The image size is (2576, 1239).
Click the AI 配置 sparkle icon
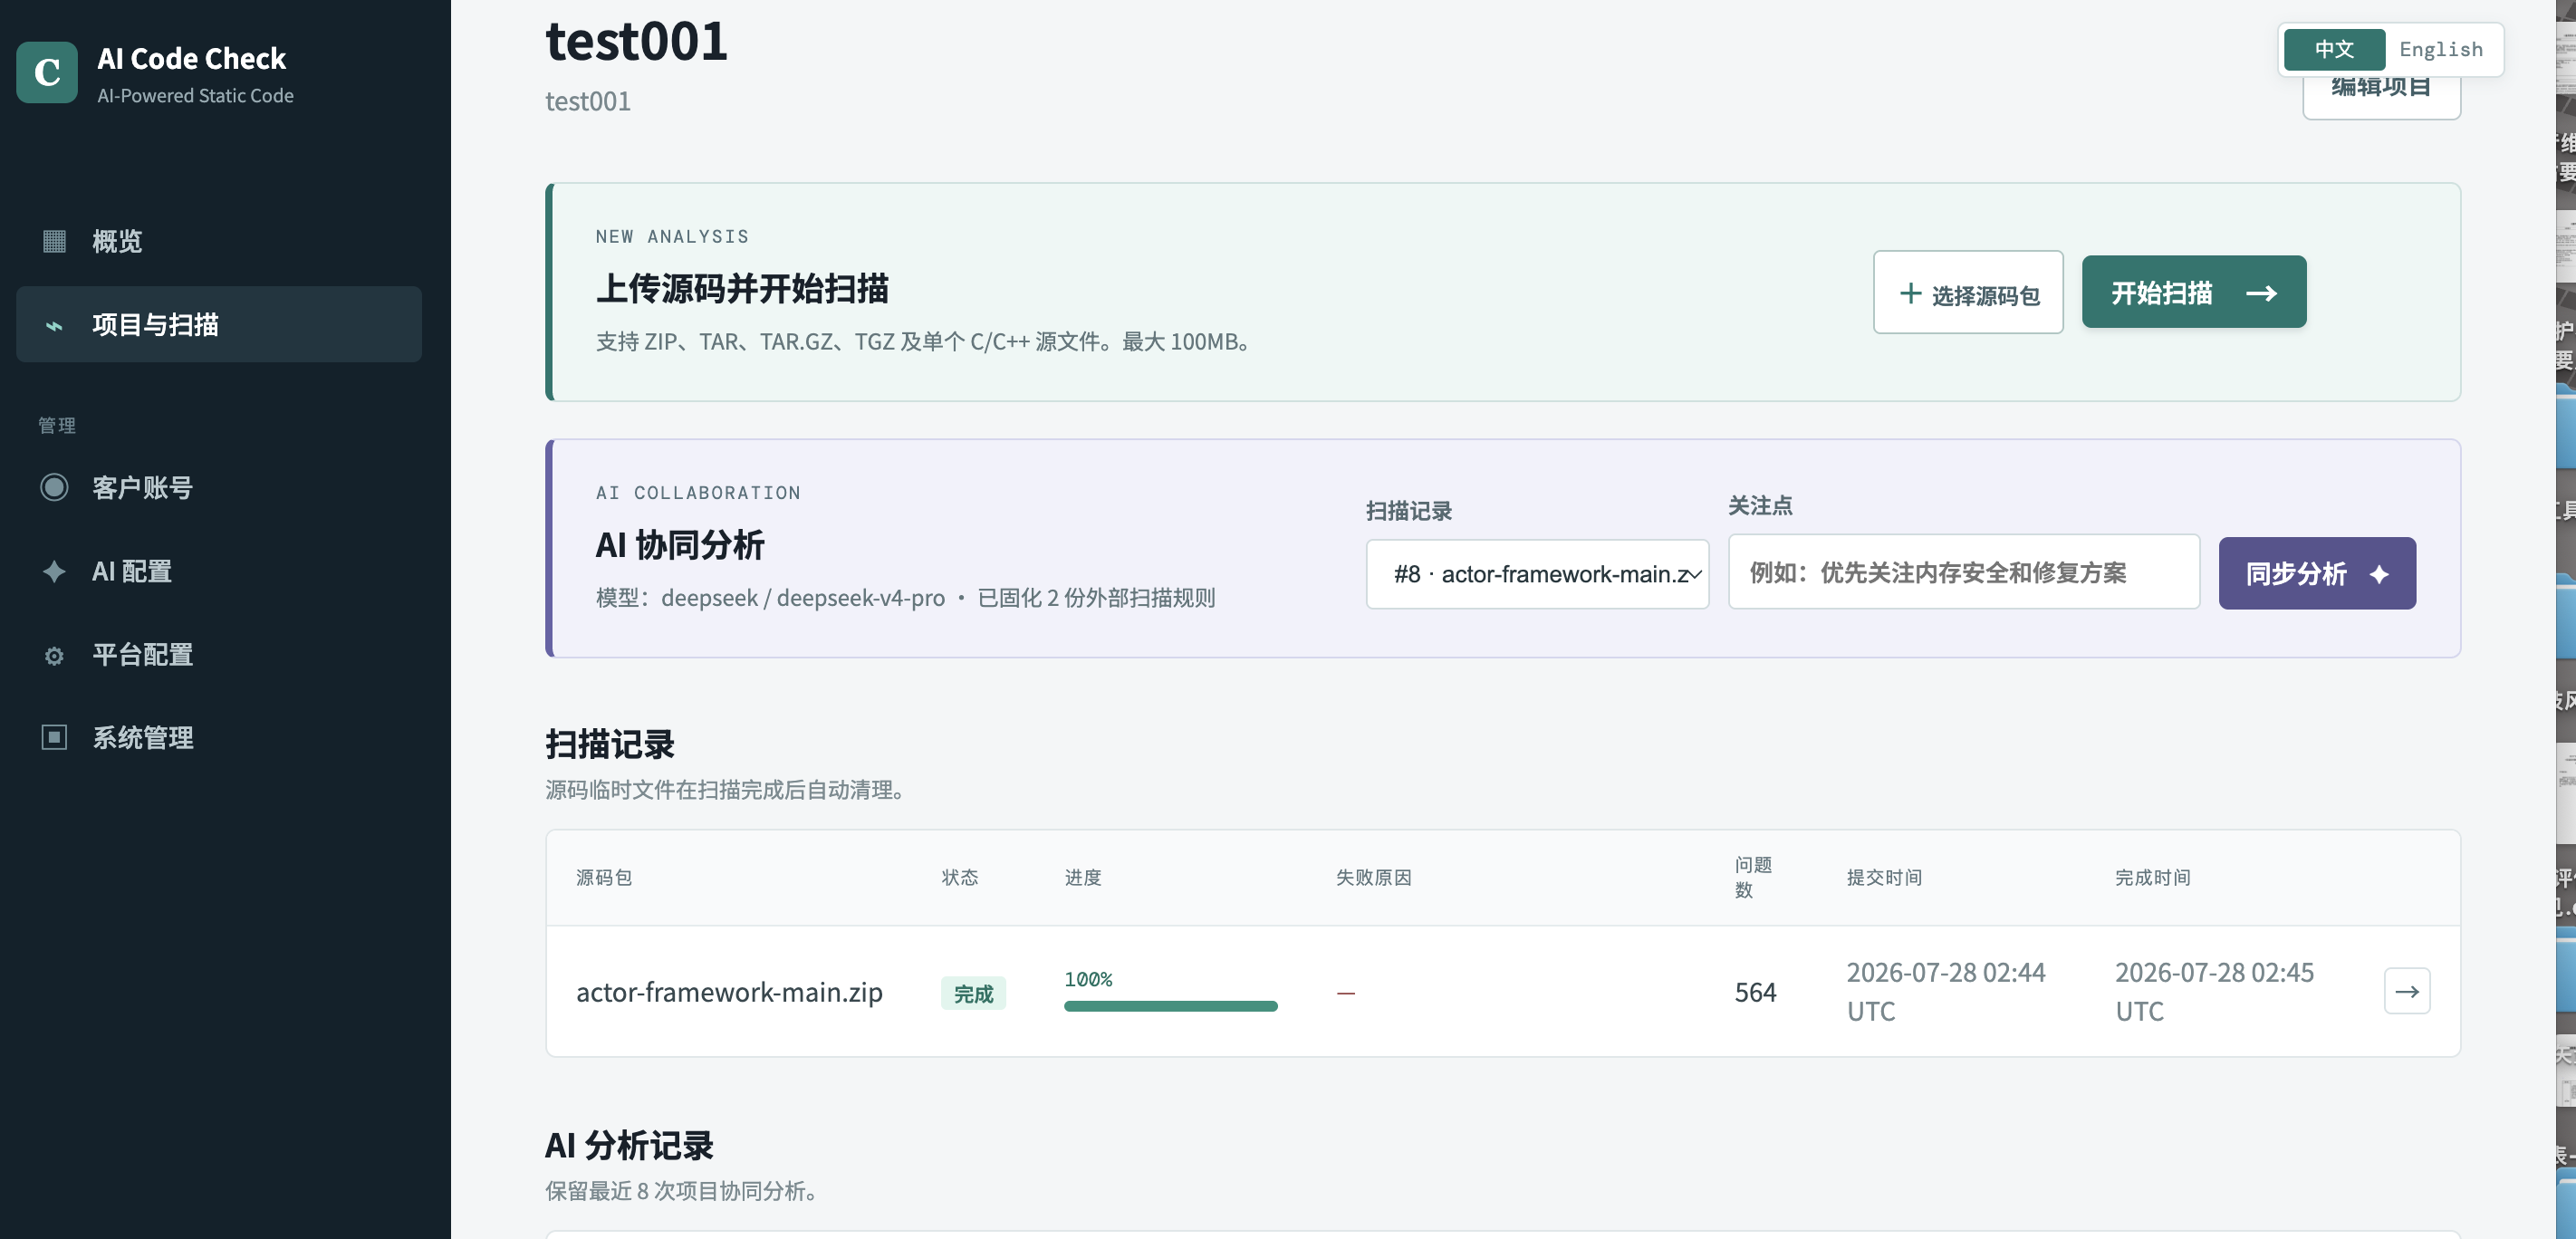[x=54, y=571]
